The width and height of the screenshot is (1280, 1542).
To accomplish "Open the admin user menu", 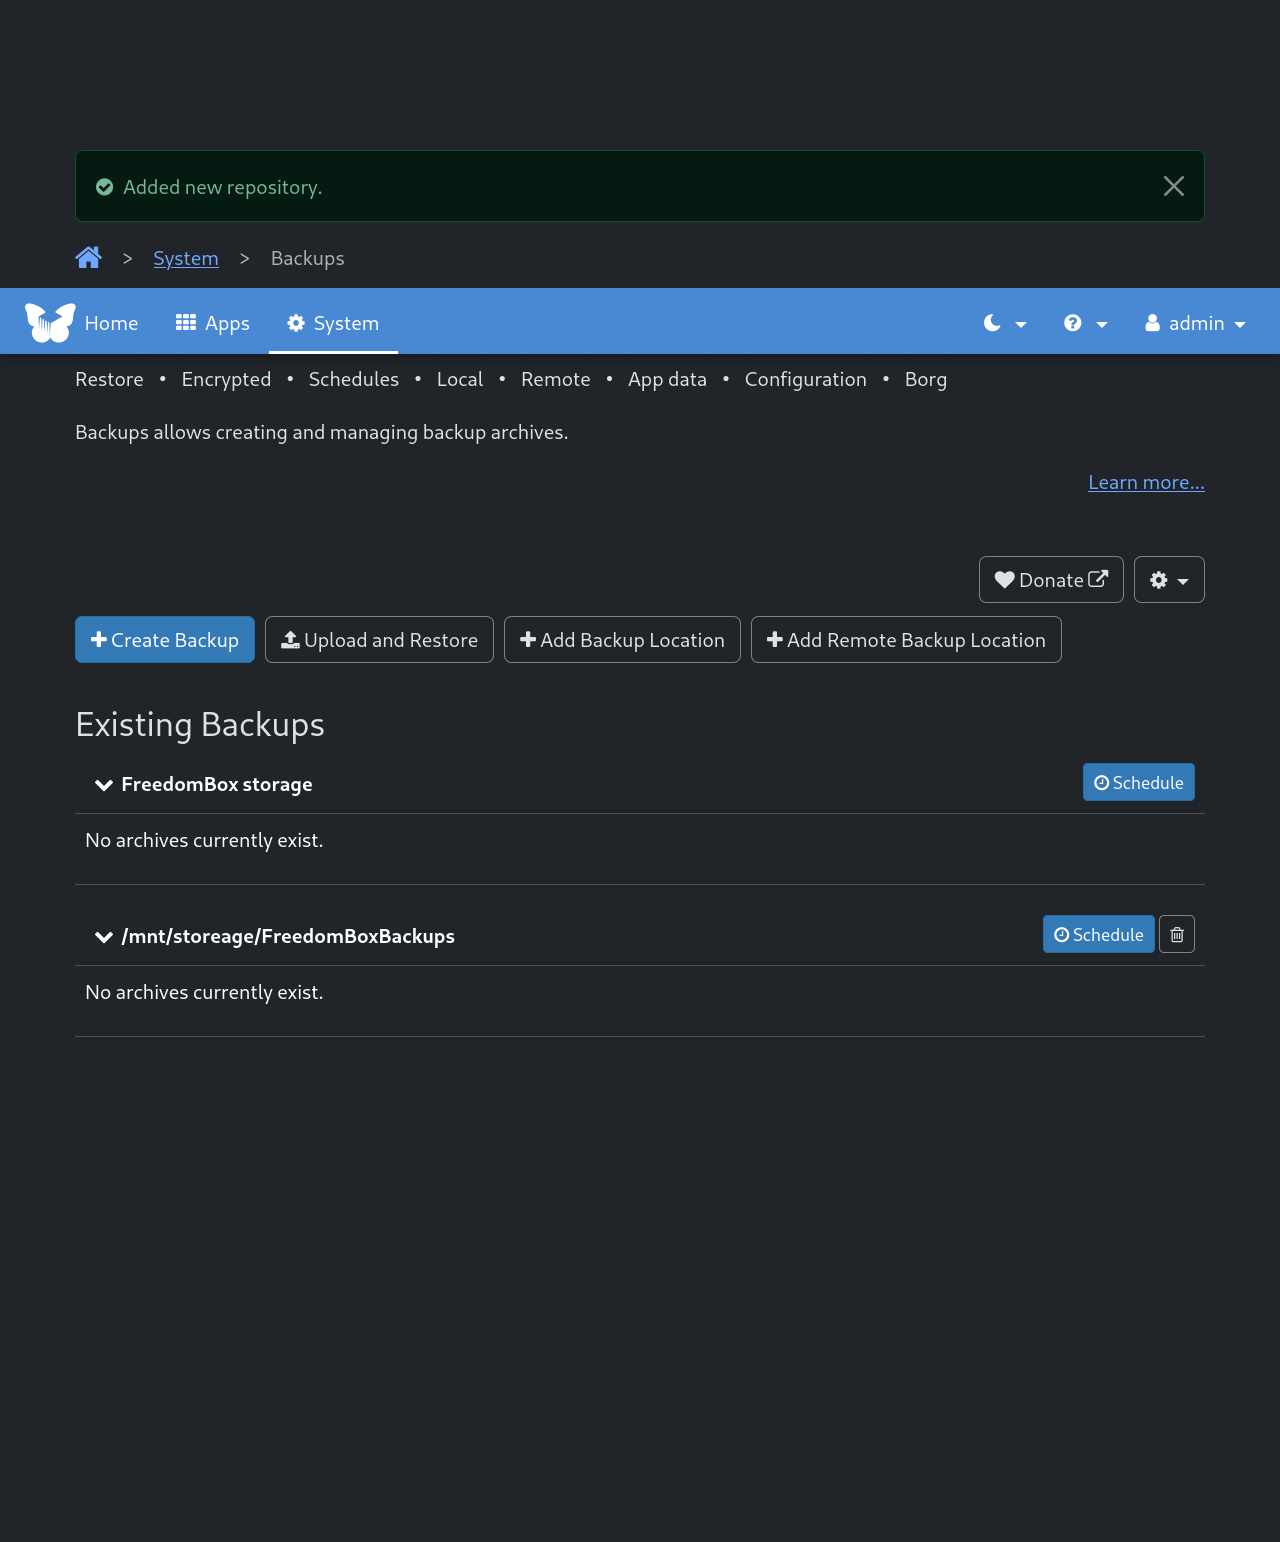I will [1195, 323].
